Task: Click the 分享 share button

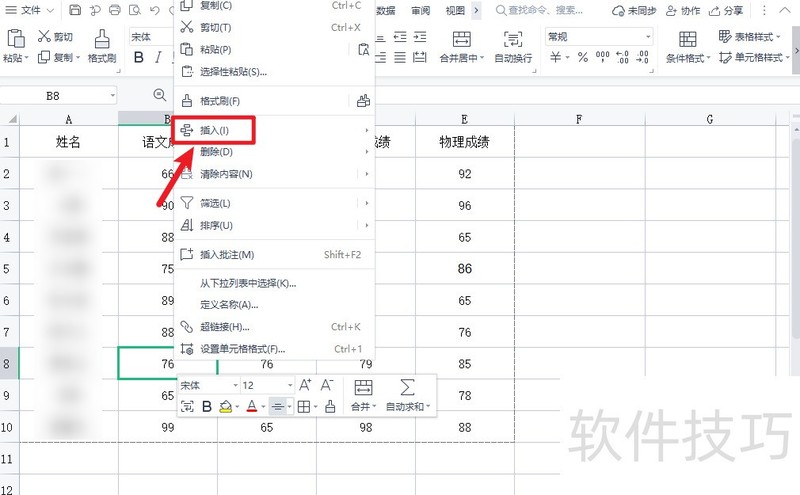Action: click(x=726, y=10)
